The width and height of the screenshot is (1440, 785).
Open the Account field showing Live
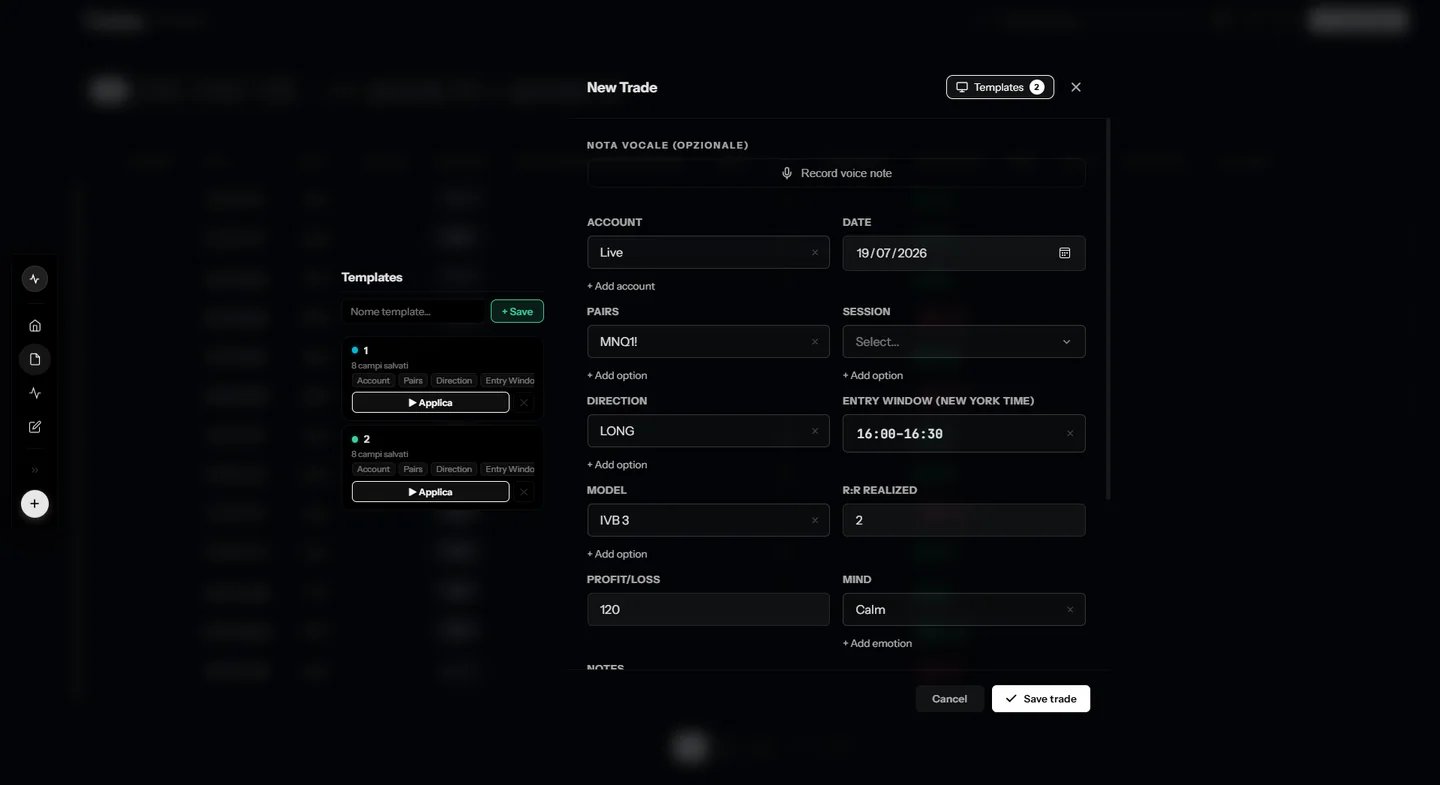pyautogui.click(x=708, y=253)
